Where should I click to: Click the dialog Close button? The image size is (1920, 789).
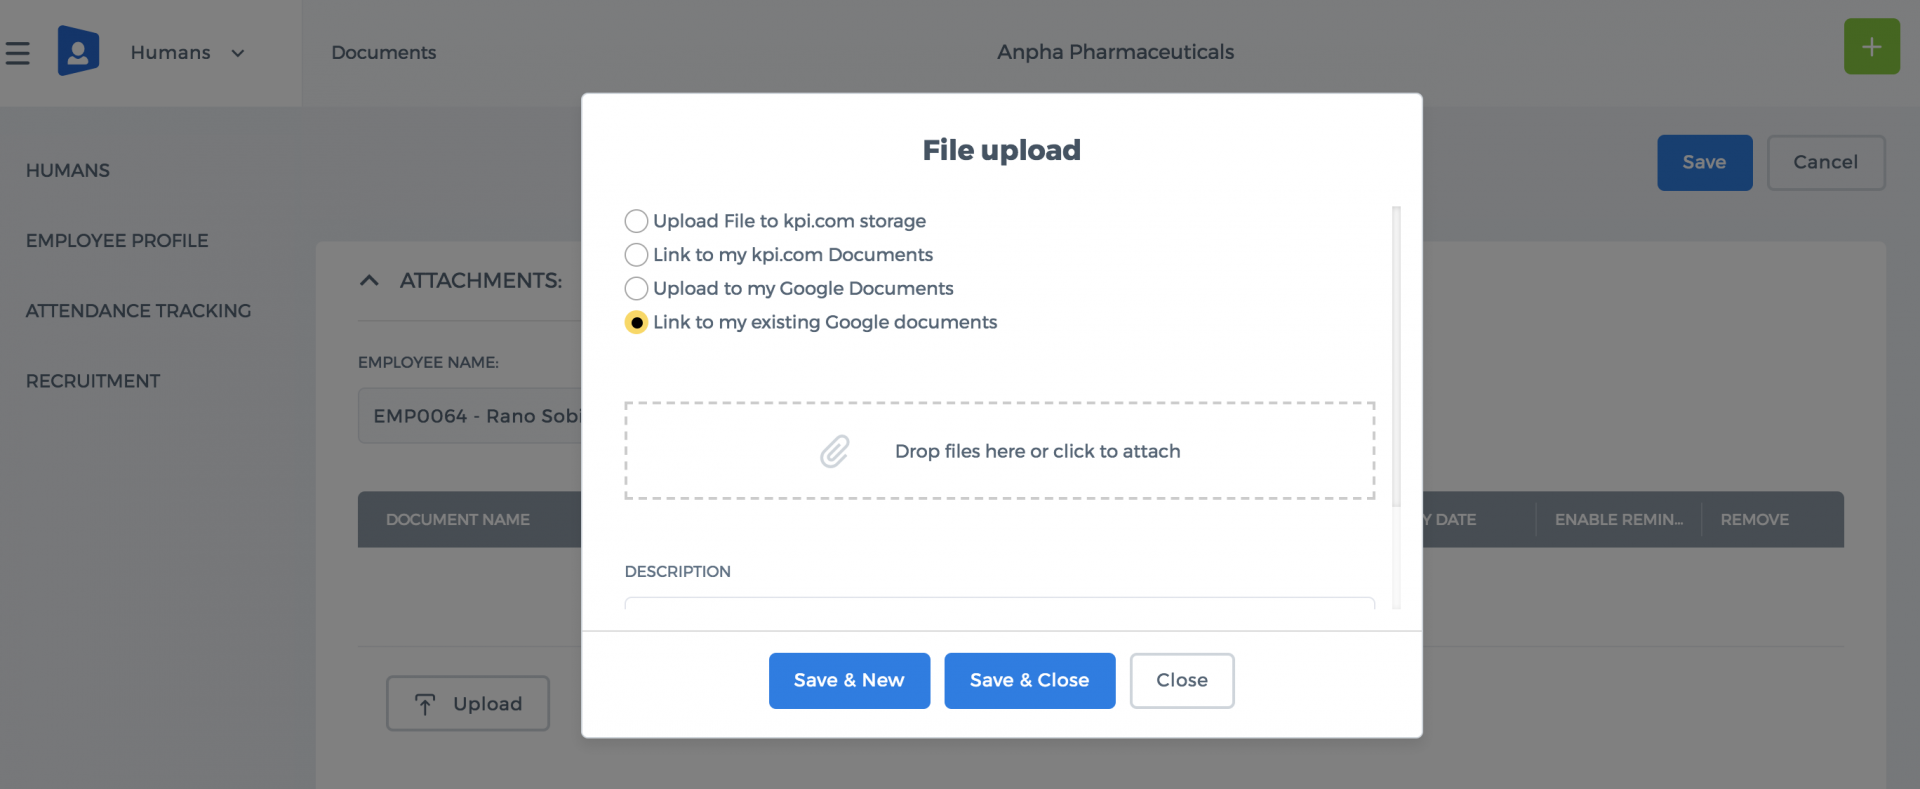(x=1182, y=681)
